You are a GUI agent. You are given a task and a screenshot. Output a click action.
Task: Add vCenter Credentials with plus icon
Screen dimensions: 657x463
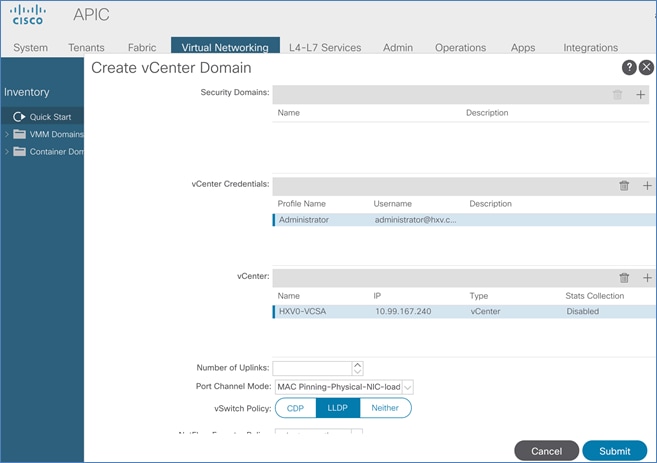pyautogui.click(x=647, y=185)
